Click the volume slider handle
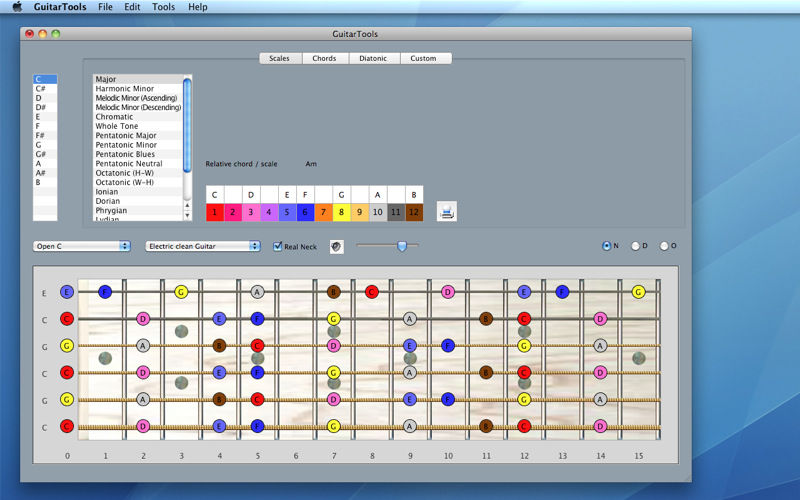 [402, 246]
